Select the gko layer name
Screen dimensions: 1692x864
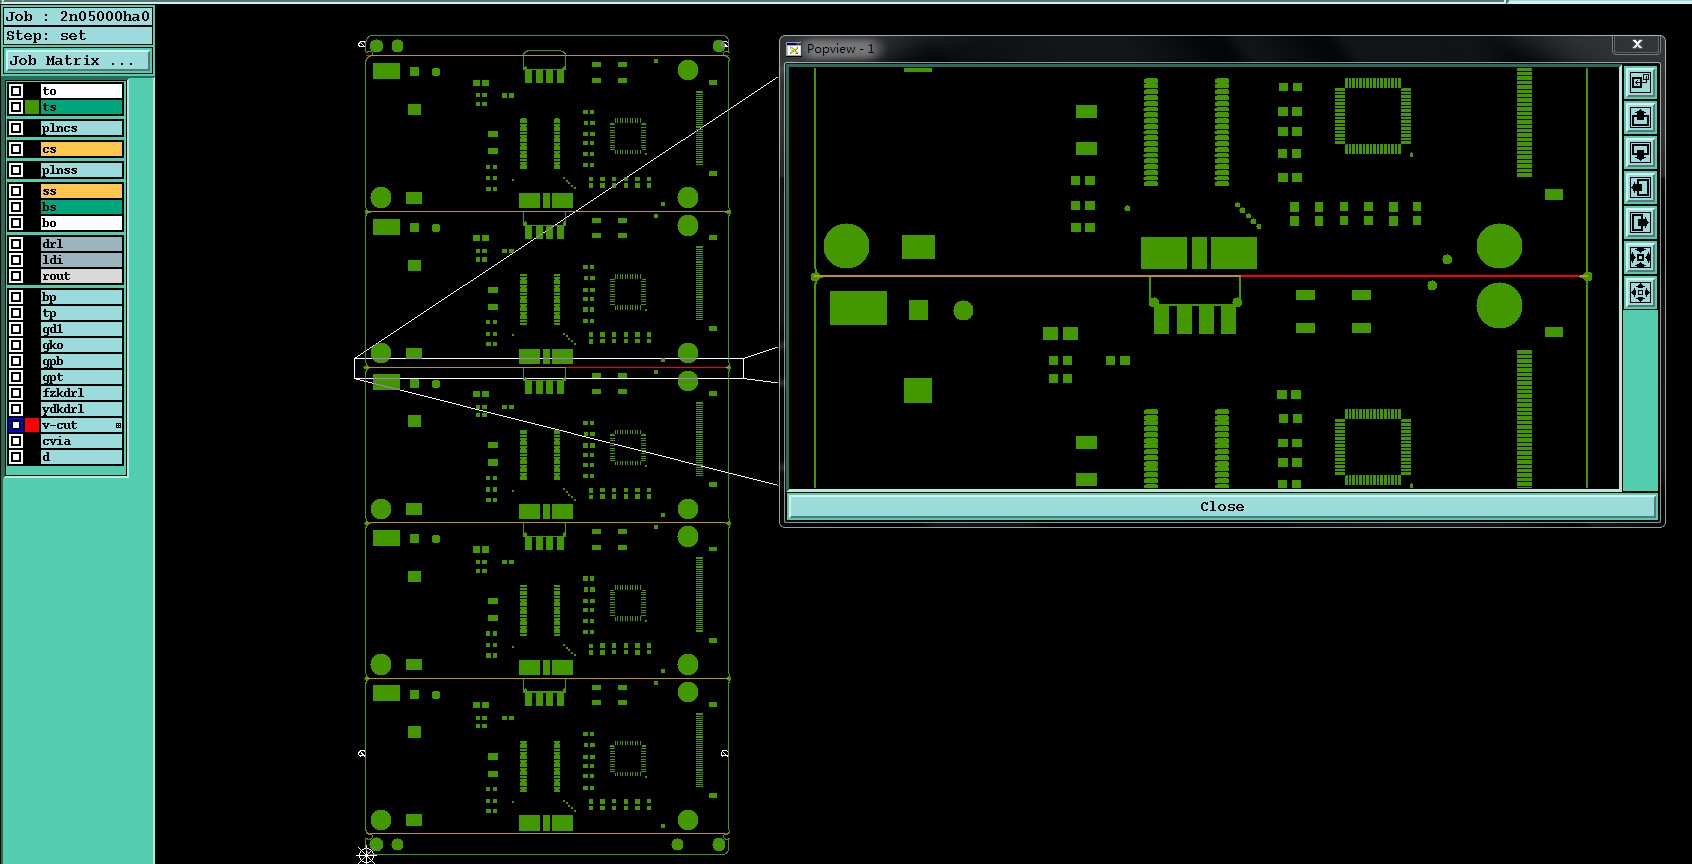click(x=81, y=345)
